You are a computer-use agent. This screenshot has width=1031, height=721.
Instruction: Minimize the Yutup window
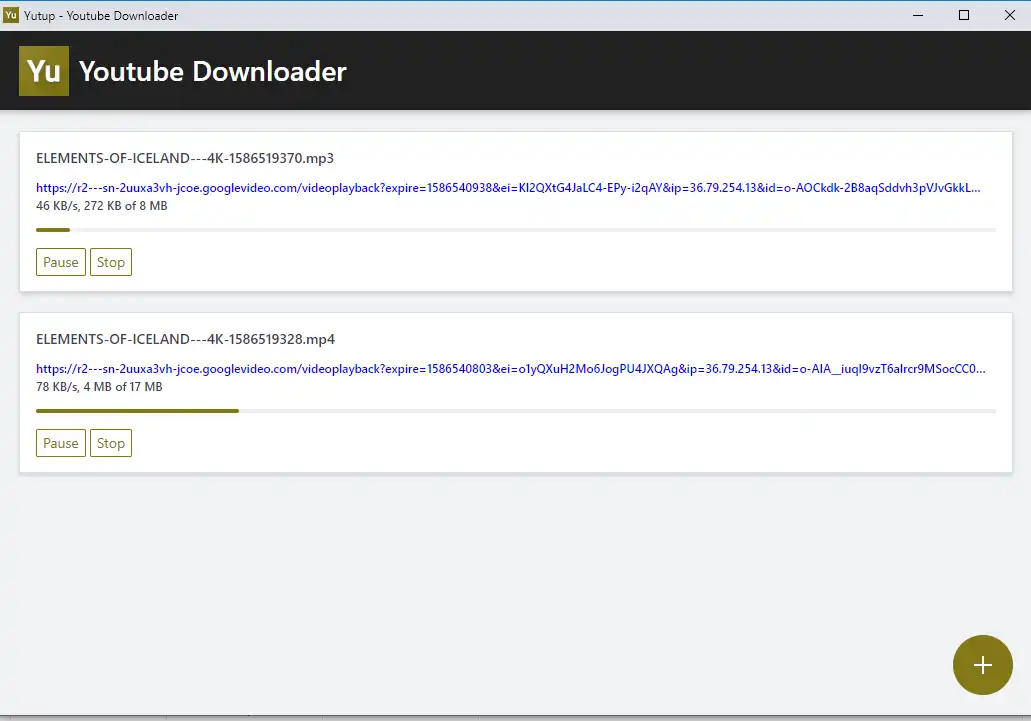918,15
